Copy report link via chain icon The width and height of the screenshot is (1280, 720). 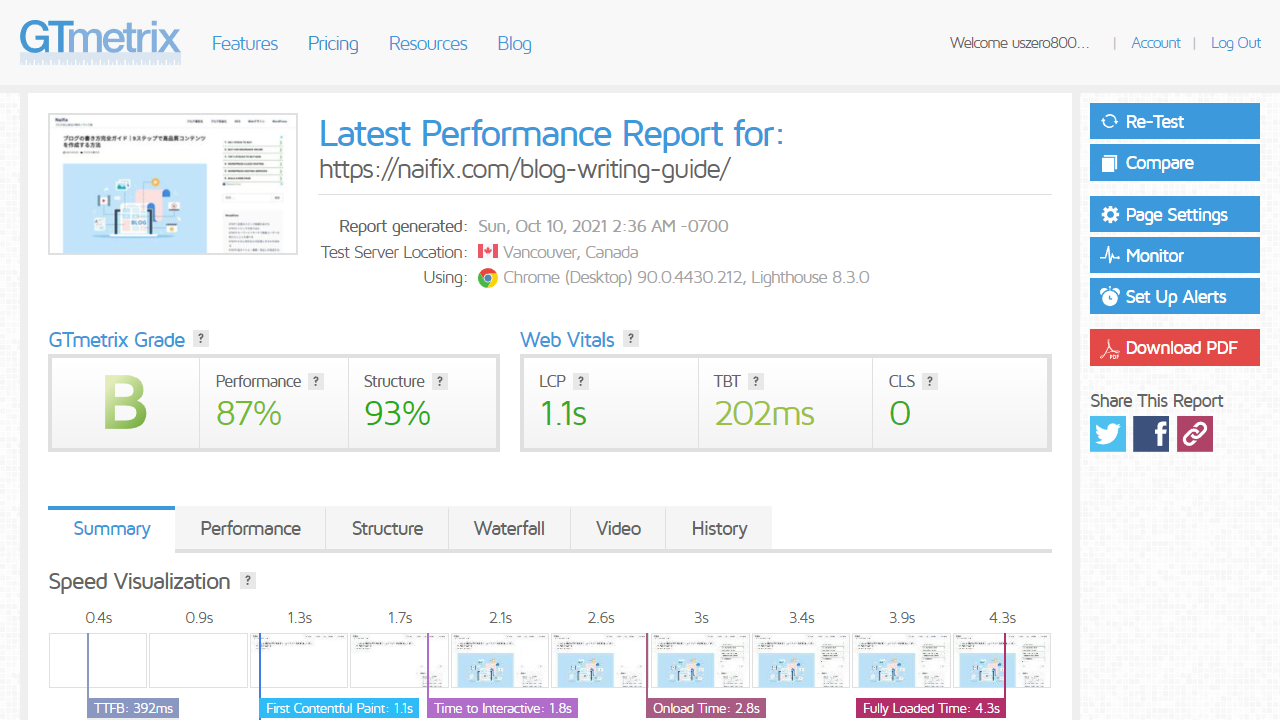click(x=1195, y=434)
